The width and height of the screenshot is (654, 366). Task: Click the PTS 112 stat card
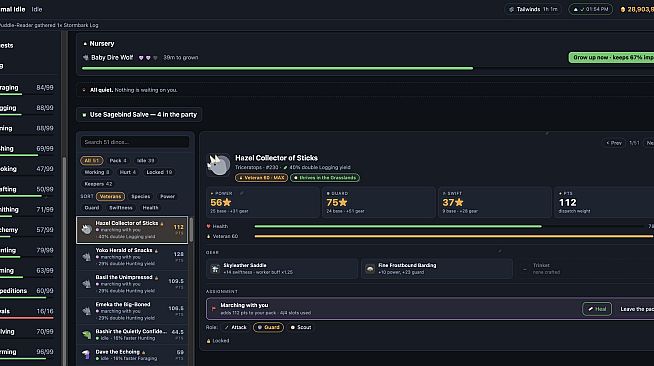click(604, 202)
